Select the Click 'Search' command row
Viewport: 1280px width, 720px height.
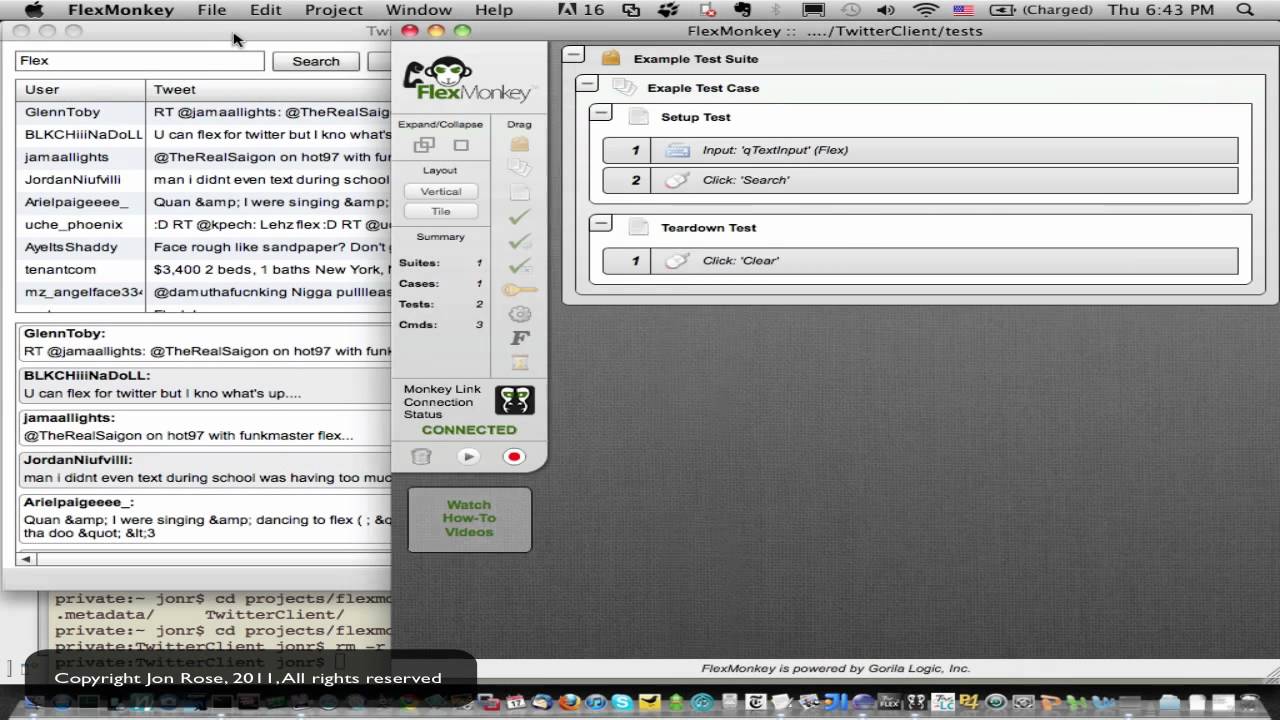click(x=920, y=180)
